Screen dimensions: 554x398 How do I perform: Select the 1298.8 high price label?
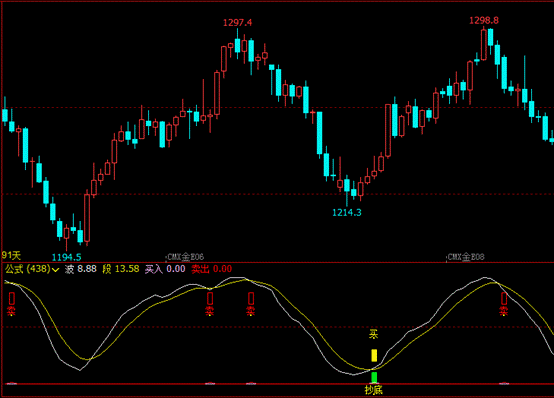(x=484, y=21)
